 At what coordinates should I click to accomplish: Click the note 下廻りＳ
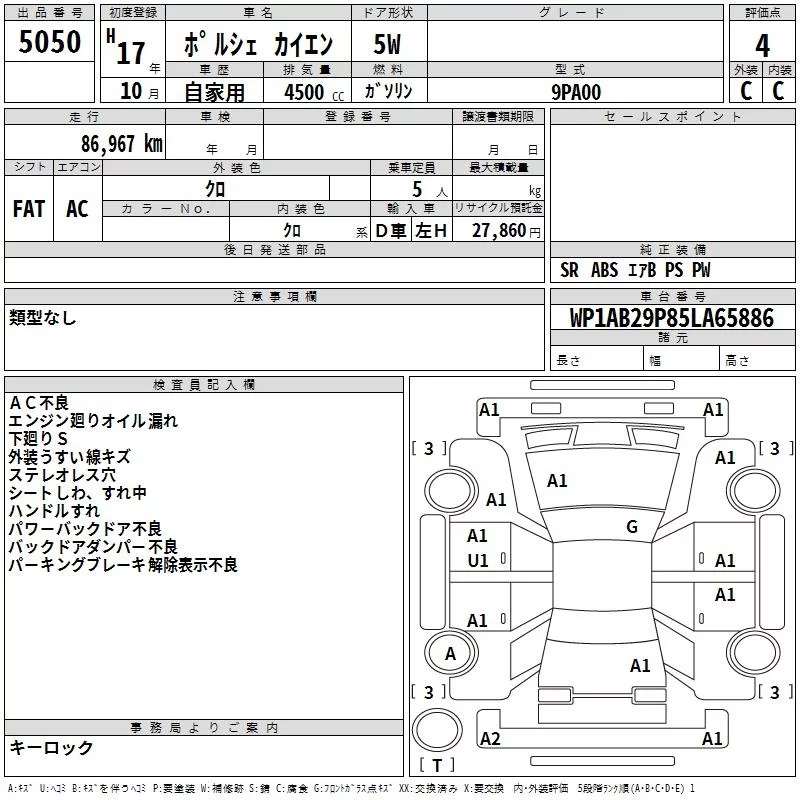tap(38, 438)
